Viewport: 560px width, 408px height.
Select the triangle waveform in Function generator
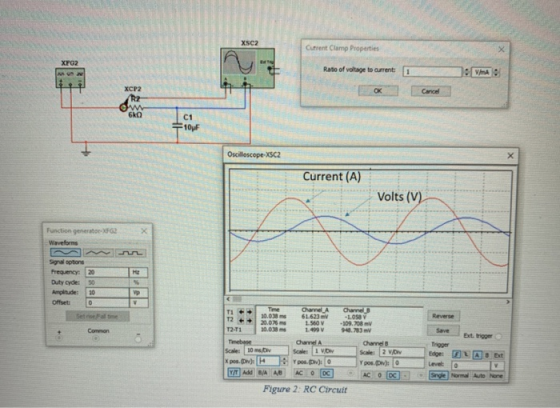click(x=98, y=253)
